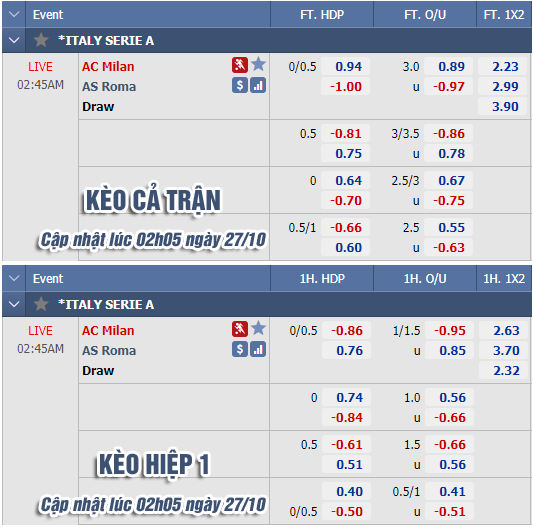The width and height of the screenshot is (533, 529).
Task: Click the red live-match icon in full-time AC Milan row
Action: click(x=240, y=65)
